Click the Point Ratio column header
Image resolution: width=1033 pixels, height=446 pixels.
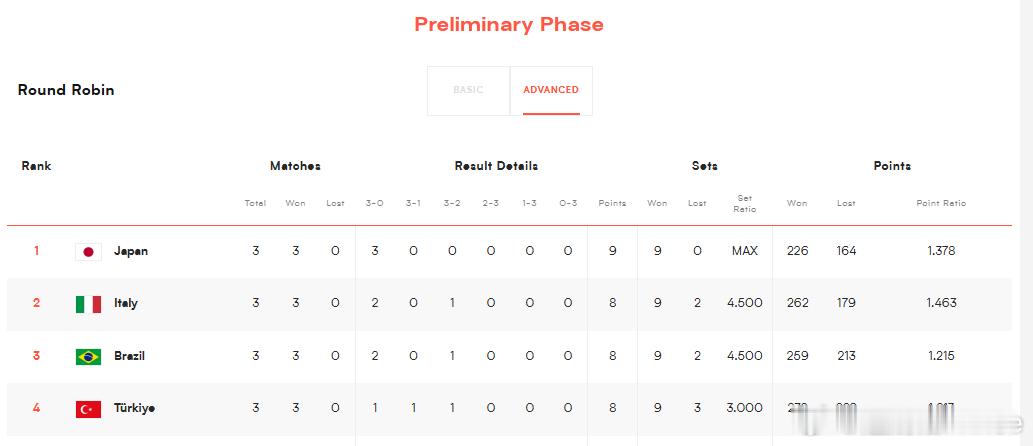point(941,203)
